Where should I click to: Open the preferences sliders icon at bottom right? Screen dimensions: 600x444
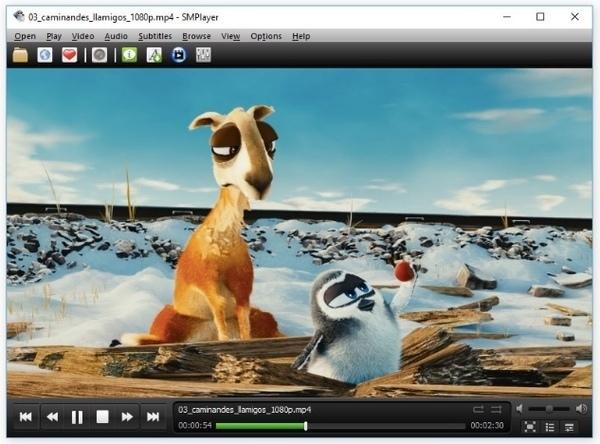point(569,426)
